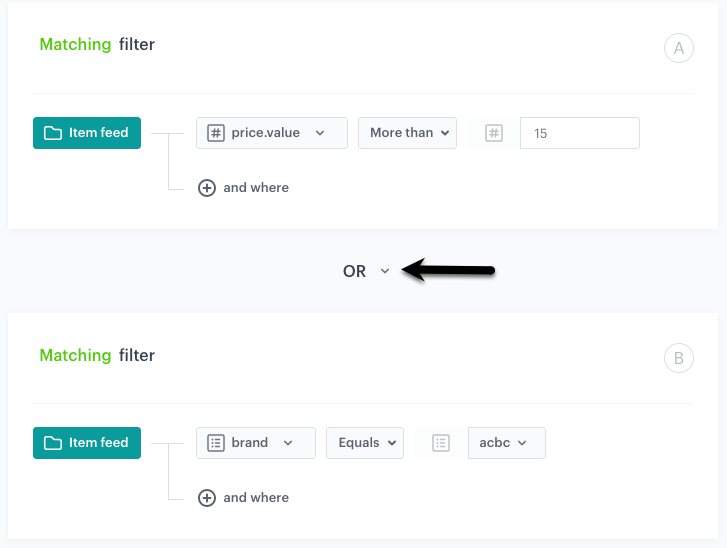The height and width of the screenshot is (548, 727).
Task: Click the Item feed button in filter B
Action: (87, 443)
